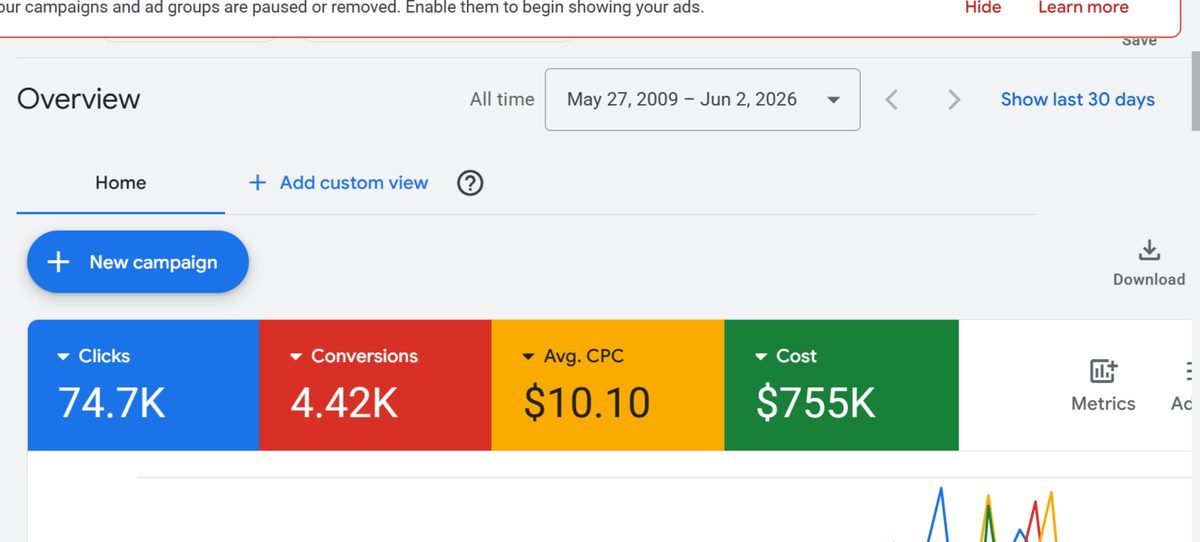This screenshot has width=1200, height=542.
Task: Click the All time label
Action: click(502, 99)
